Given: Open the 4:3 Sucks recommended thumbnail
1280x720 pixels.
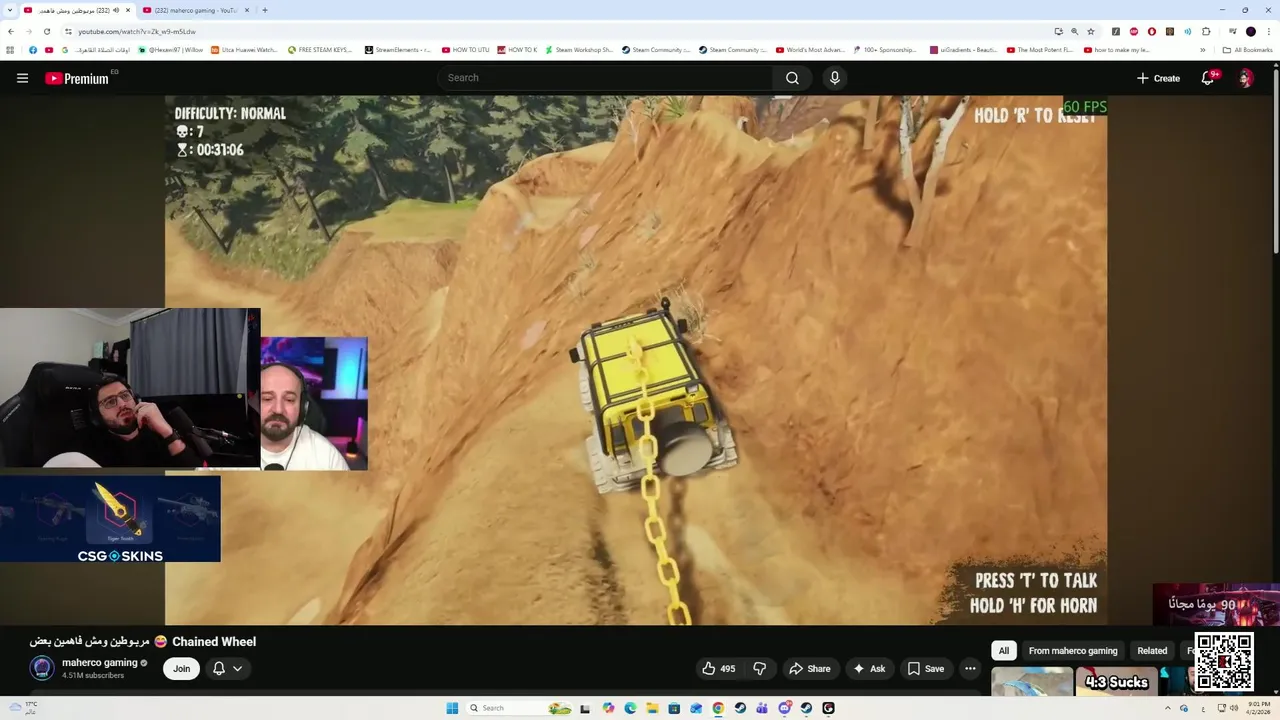Looking at the screenshot, I should (1117, 681).
